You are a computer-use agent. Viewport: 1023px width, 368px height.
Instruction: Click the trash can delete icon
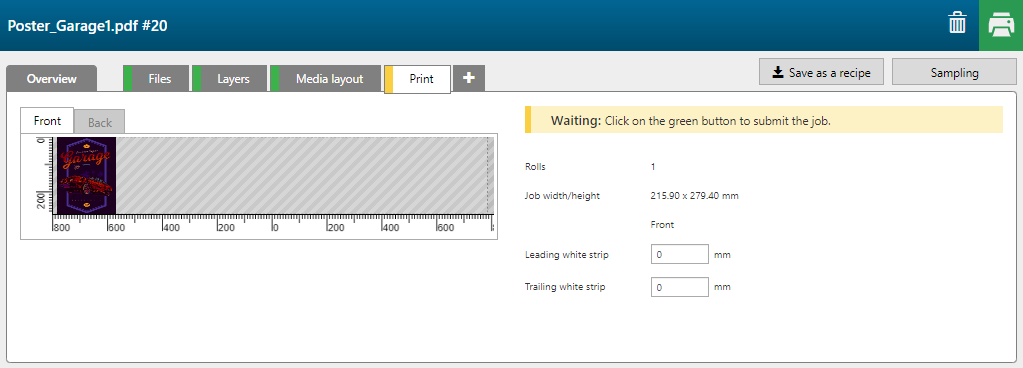coord(957,25)
